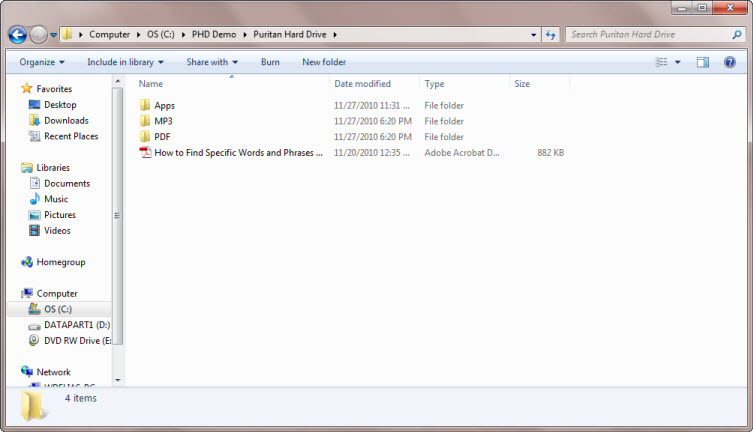The height and width of the screenshot is (432, 753).
Task: Select Libraries in navigation pane
Action: [x=53, y=168]
